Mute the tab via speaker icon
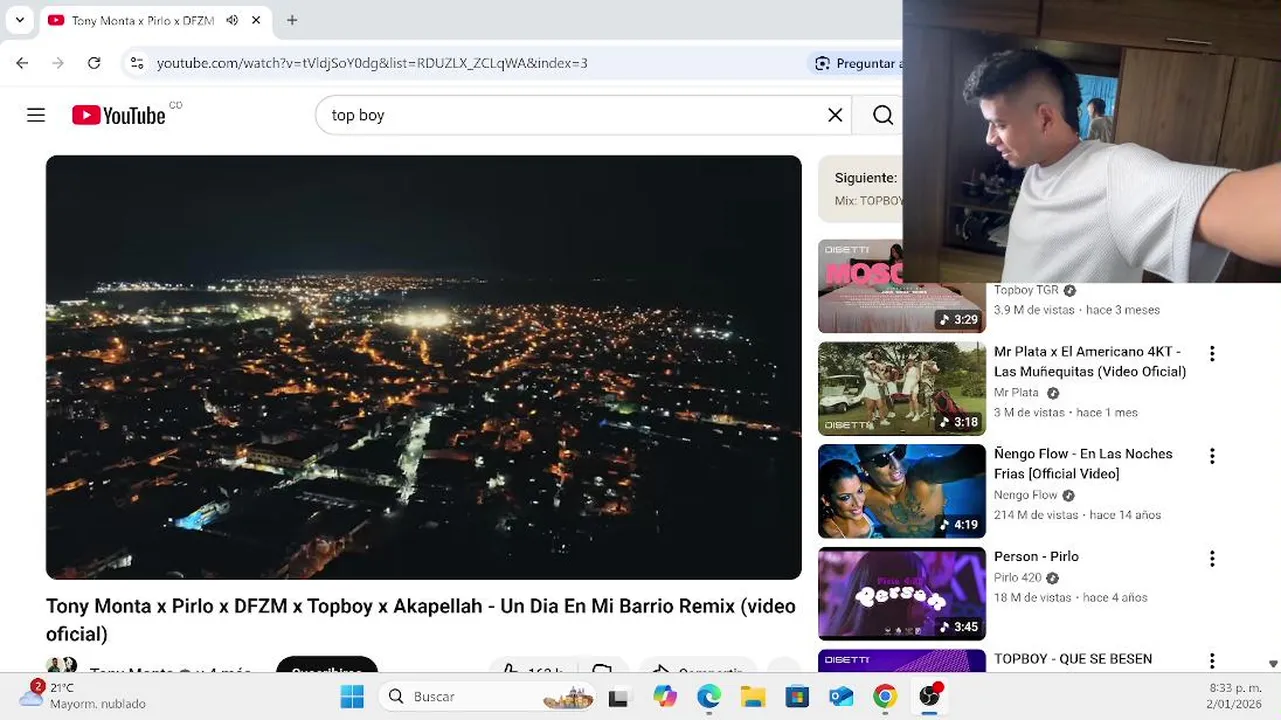Viewport: 1281px width, 720px height. click(232, 20)
